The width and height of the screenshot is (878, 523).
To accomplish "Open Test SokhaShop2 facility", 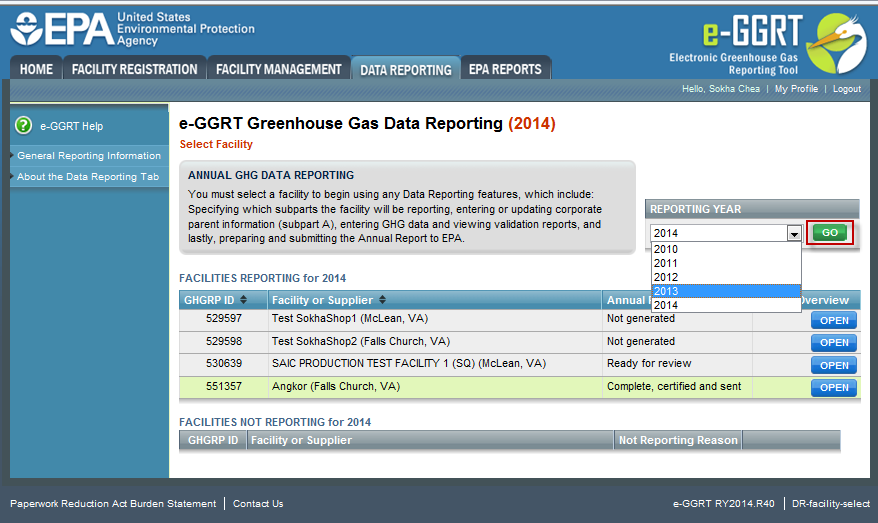I will (834, 343).
